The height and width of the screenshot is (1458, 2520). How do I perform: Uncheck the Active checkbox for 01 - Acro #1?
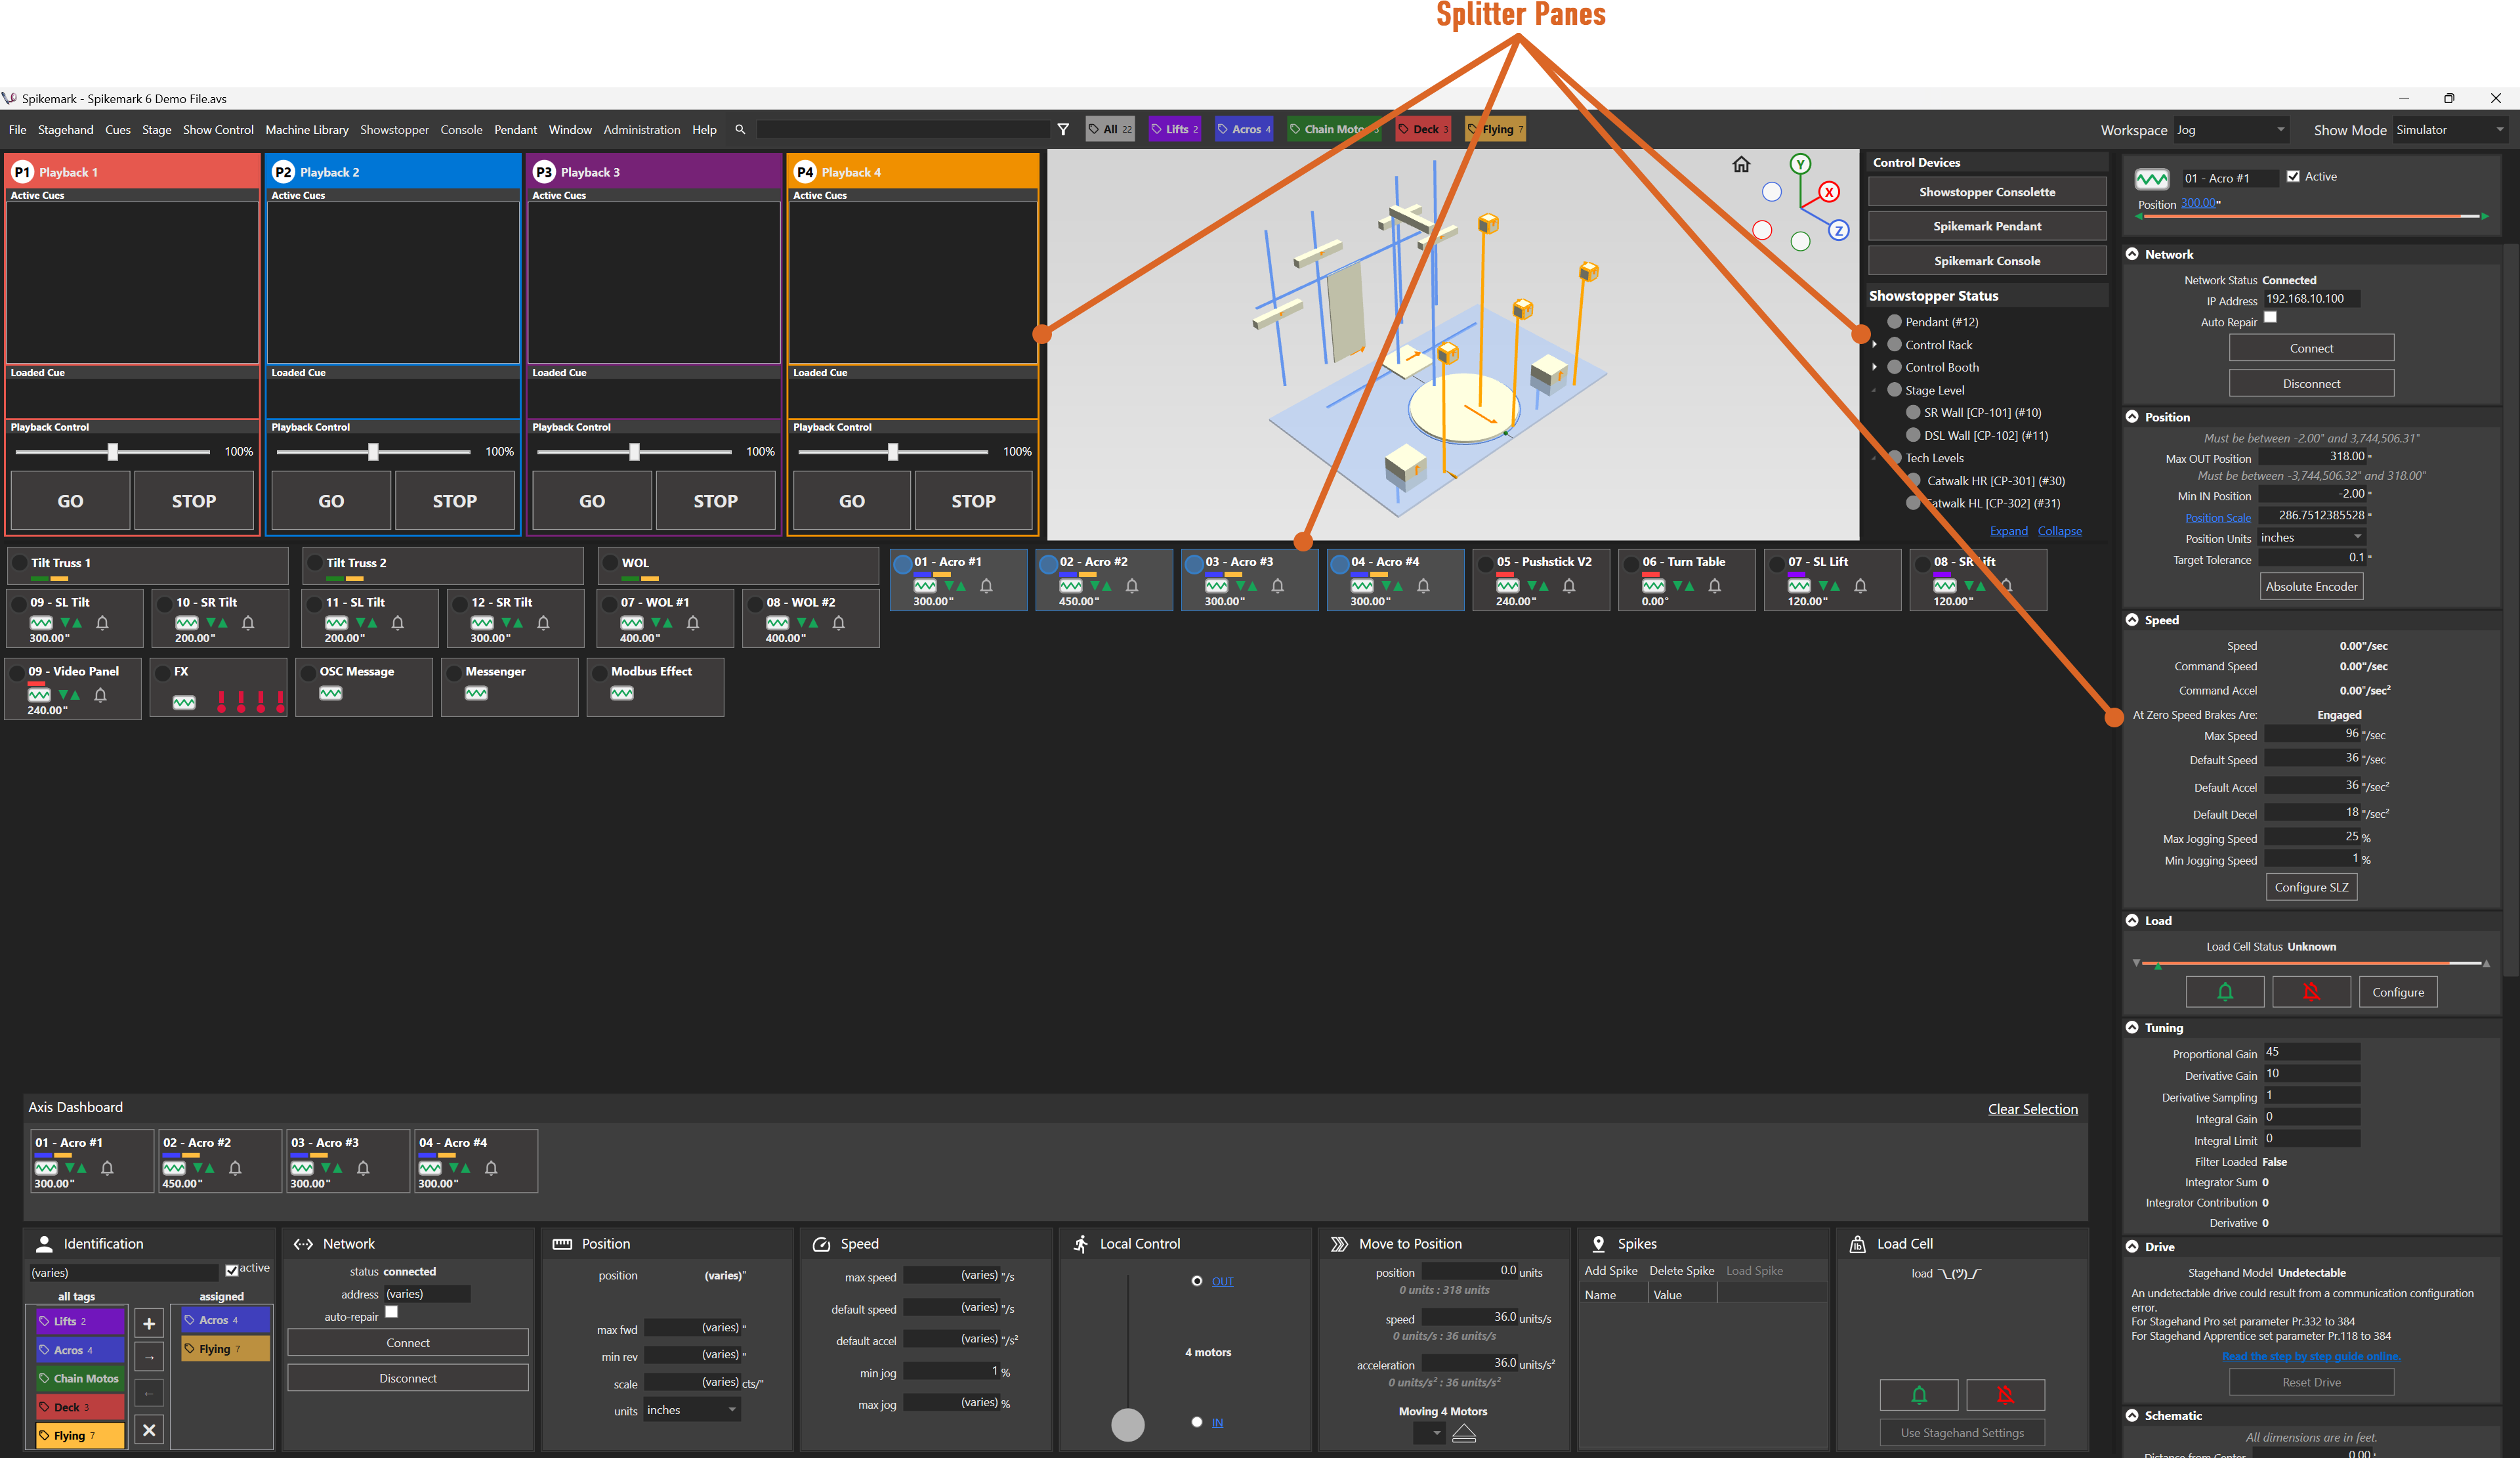[2293, 177]
